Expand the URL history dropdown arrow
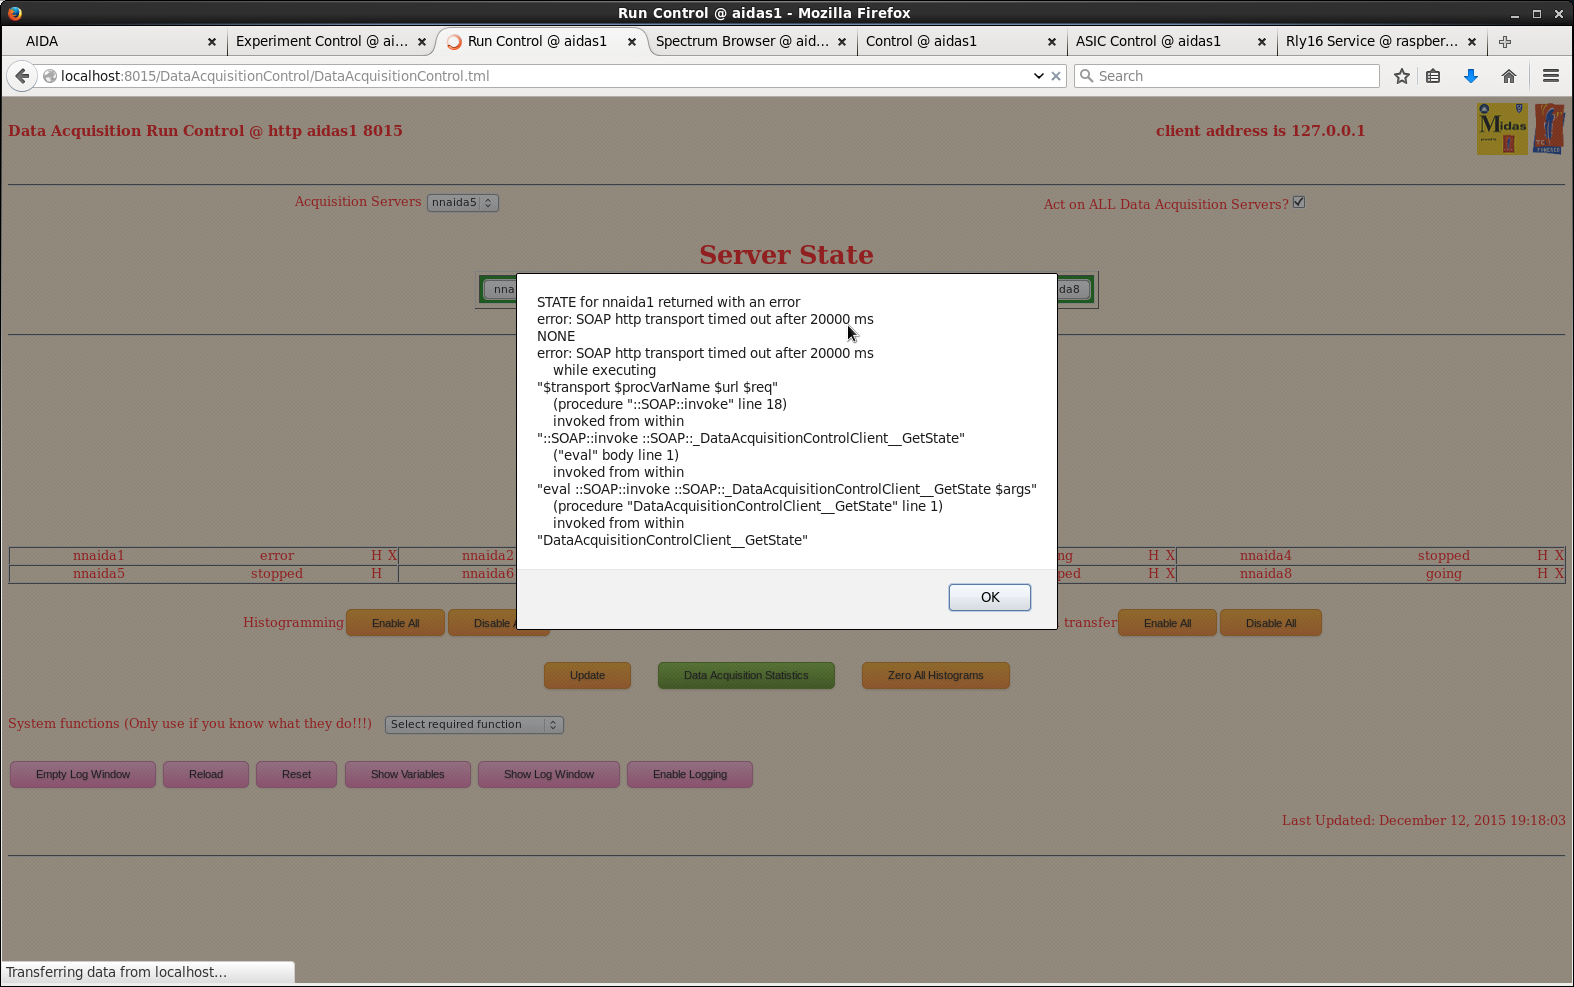 tap(1039, 76)
